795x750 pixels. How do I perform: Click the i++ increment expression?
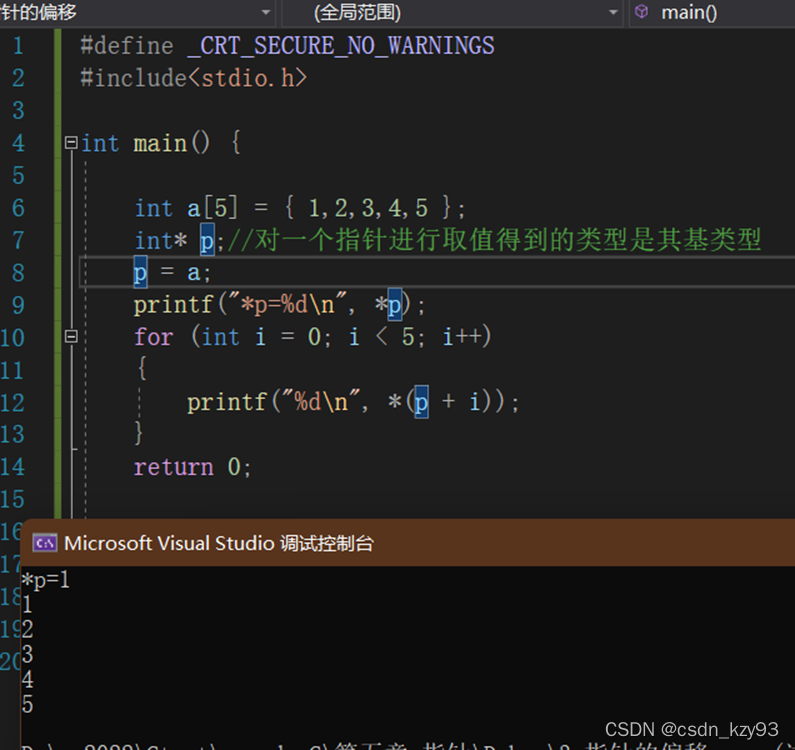[461, 336]
